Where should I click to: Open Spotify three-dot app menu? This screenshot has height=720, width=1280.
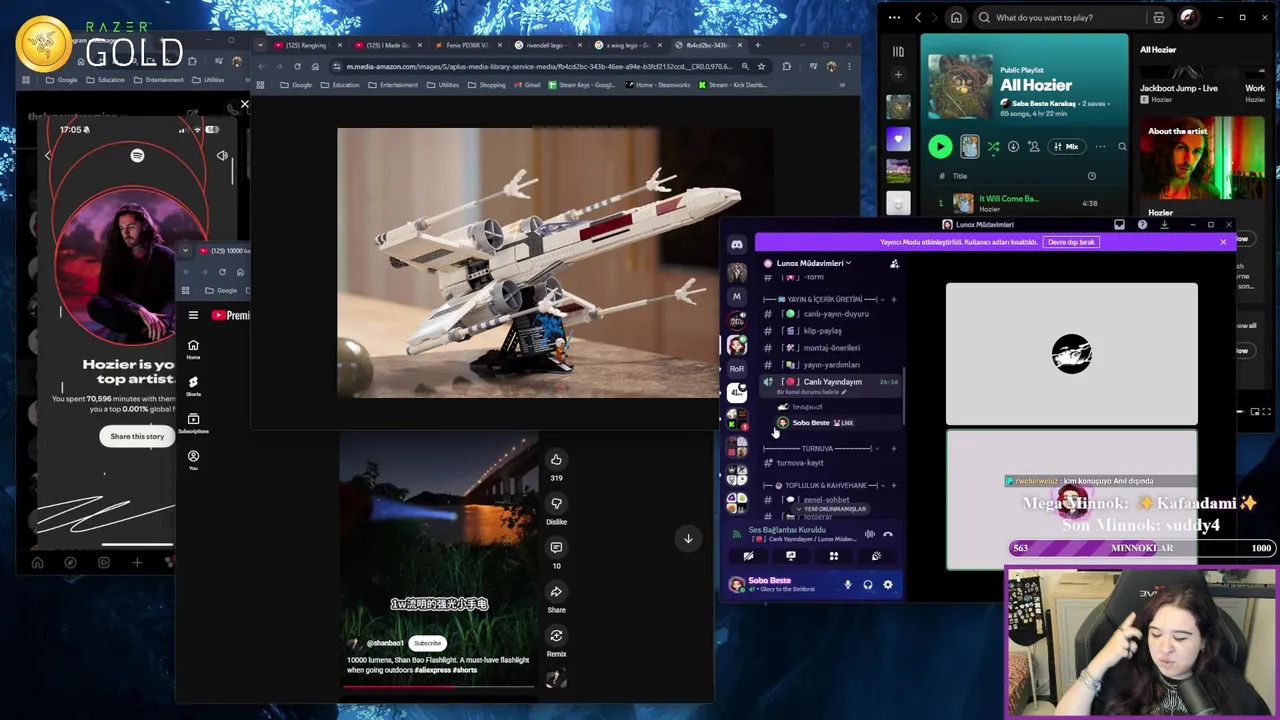pos(894,17)
